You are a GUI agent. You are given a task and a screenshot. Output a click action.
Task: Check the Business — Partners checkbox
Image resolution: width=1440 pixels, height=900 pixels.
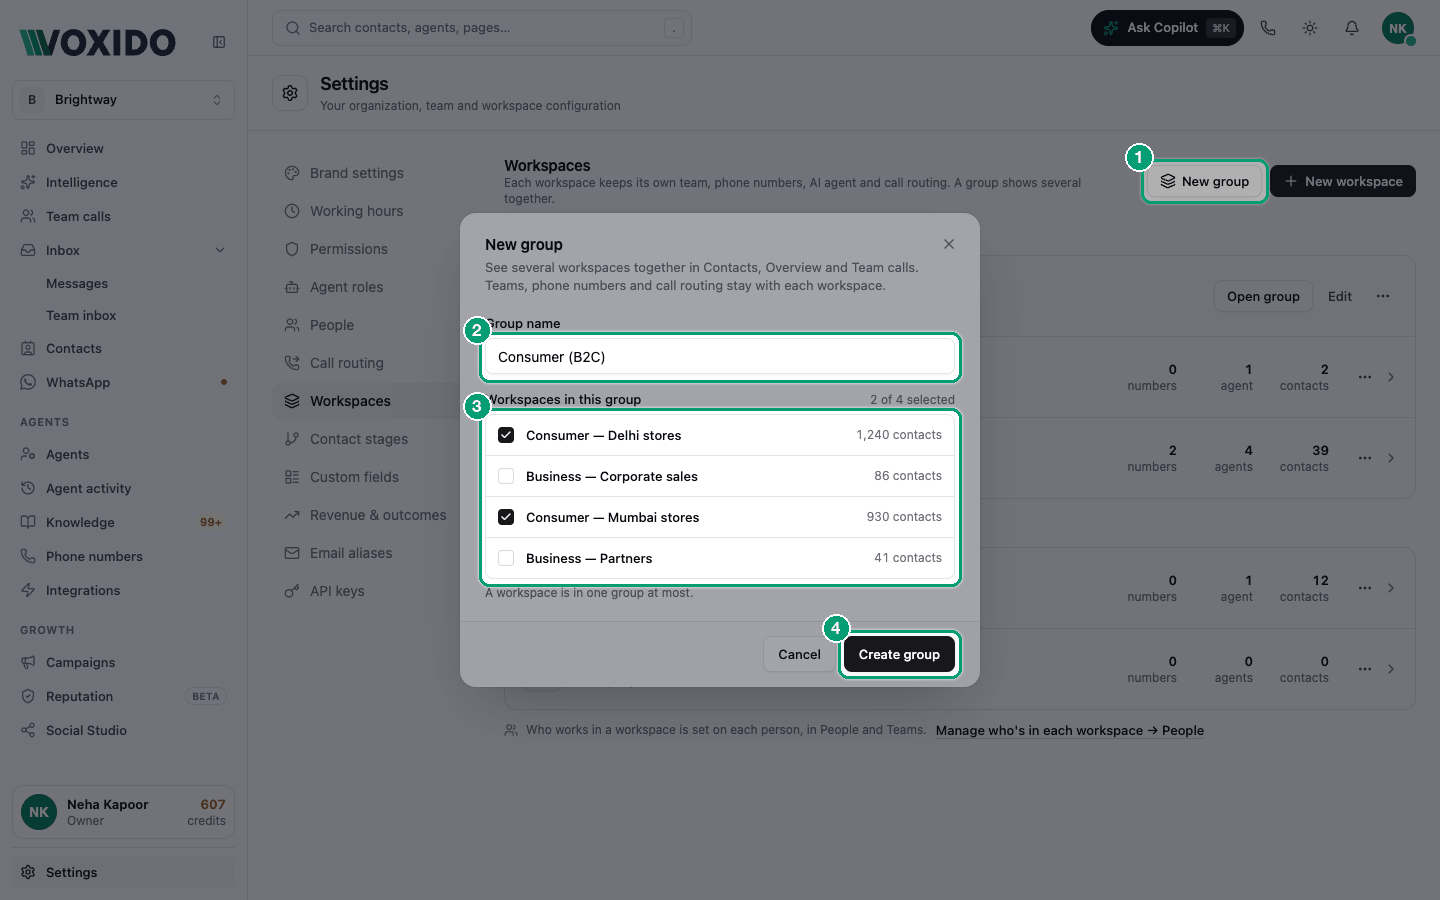pyautogui.click(x=506, y=558)
